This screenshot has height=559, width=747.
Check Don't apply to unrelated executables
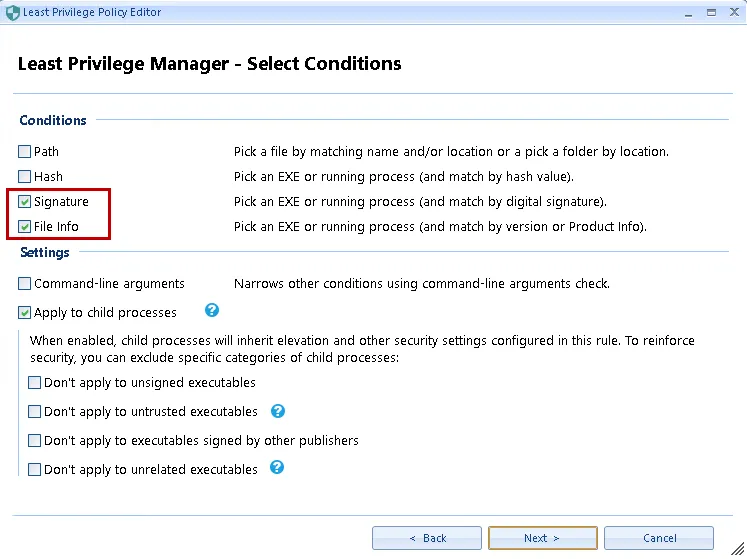tap(35, 470)
